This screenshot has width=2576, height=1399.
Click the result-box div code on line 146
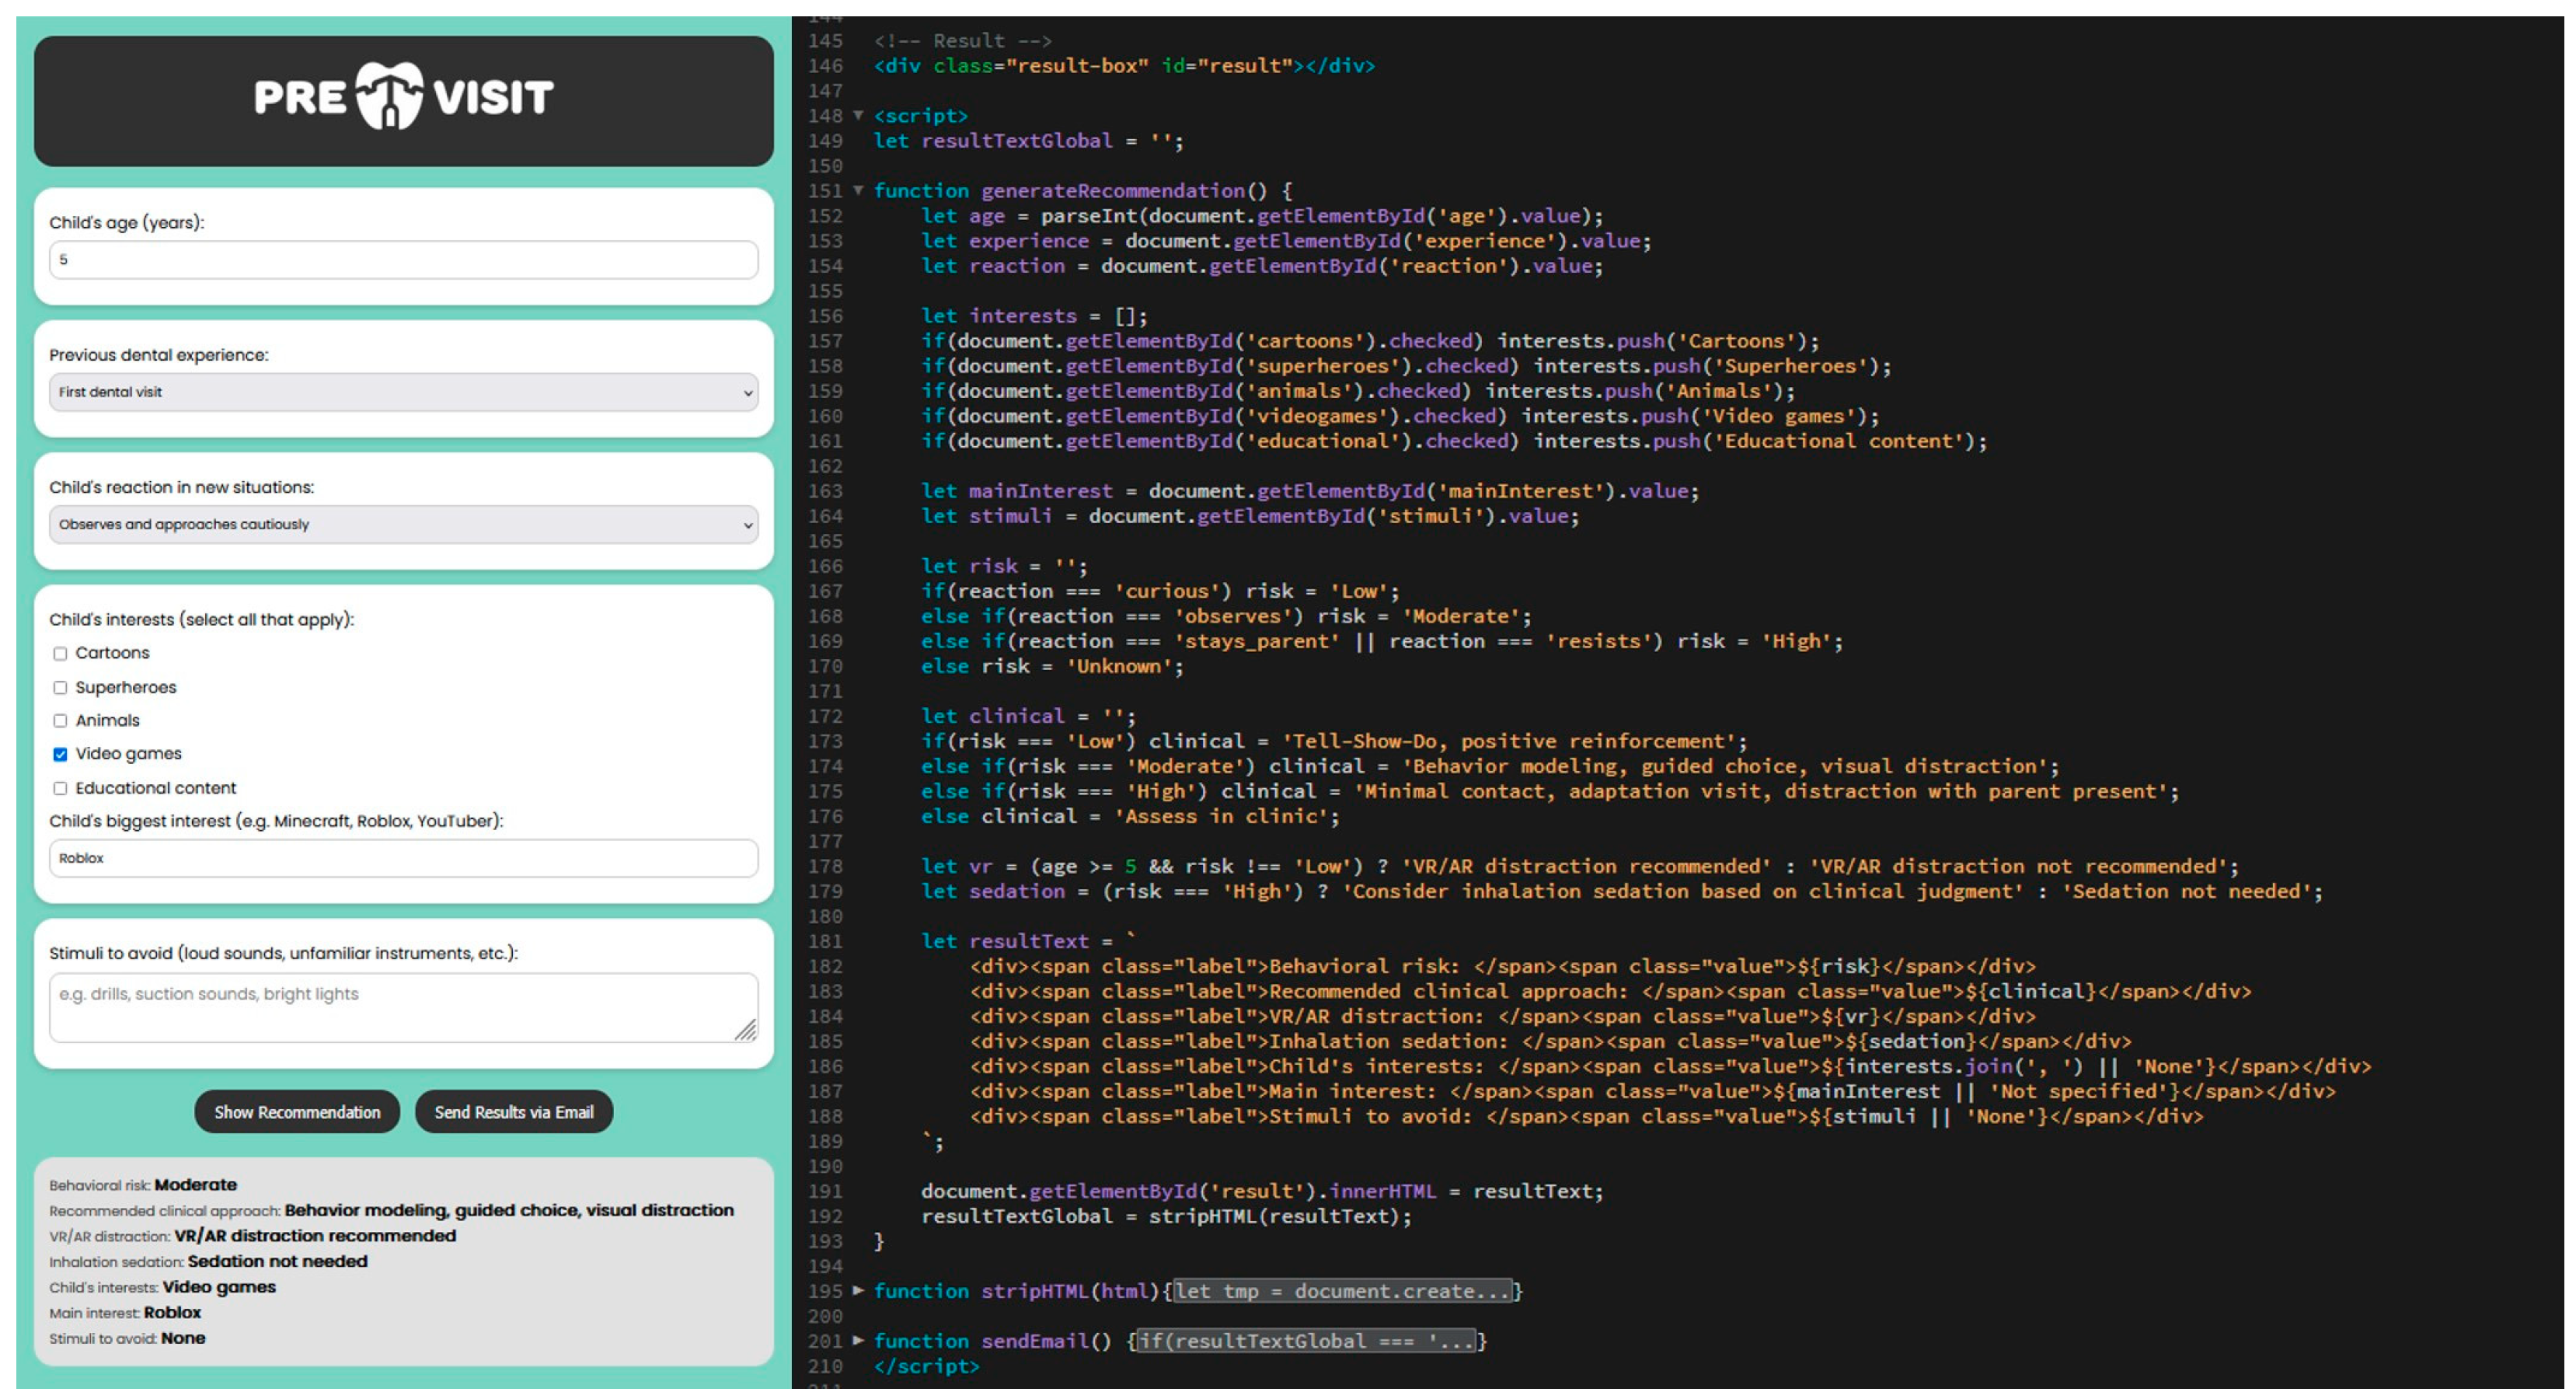(x=1124, y=66)
